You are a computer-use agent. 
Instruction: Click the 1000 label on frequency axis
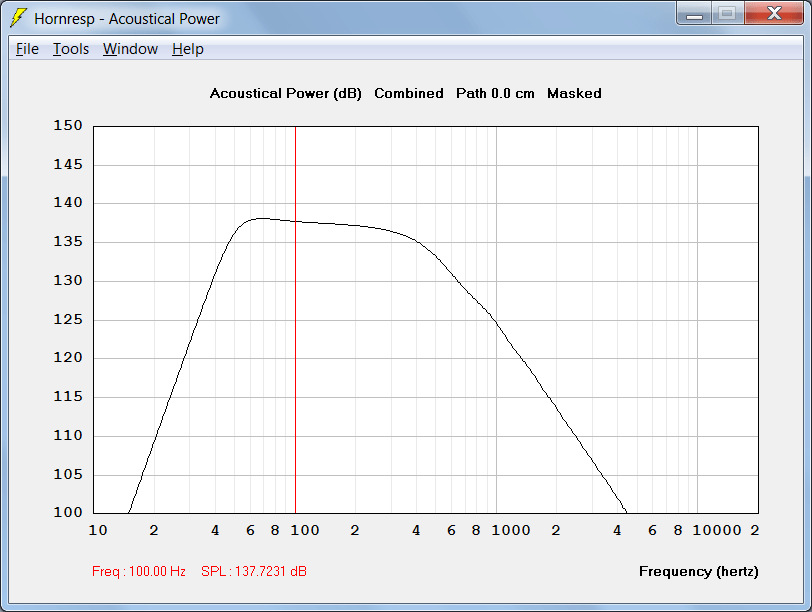[511, 531]
